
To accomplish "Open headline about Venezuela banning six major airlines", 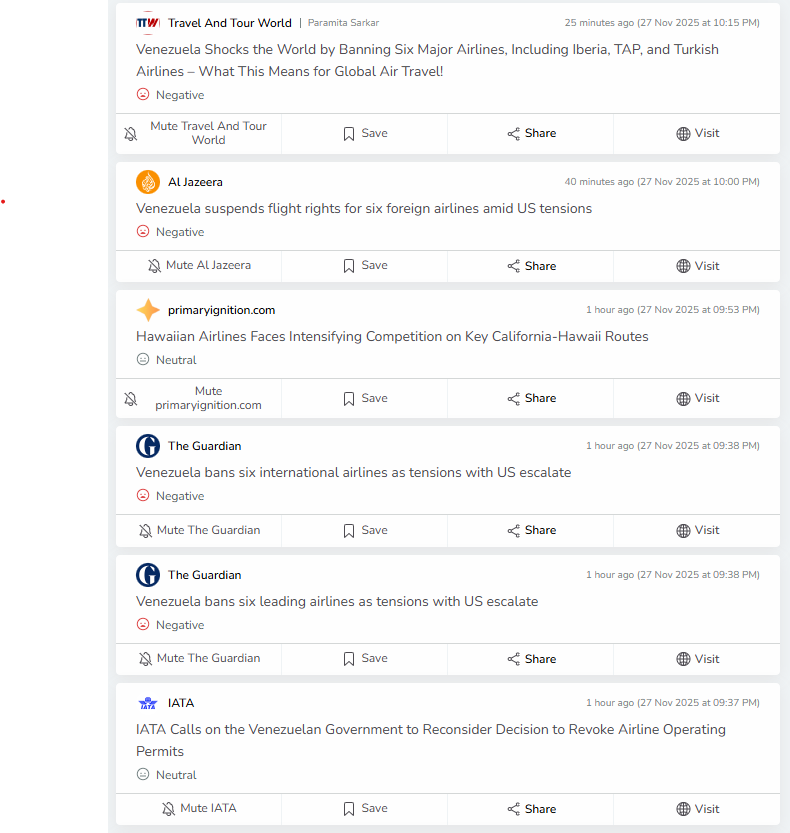I will pos(427,60).
